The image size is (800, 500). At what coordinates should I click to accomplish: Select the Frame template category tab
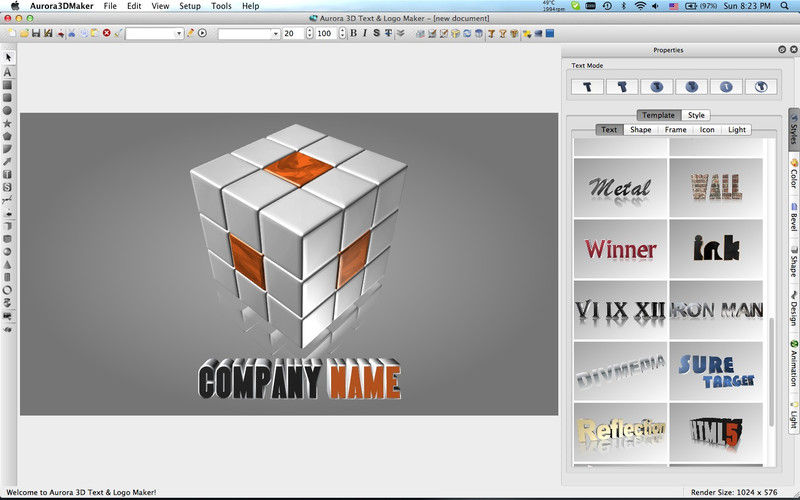tap(675, 130)
